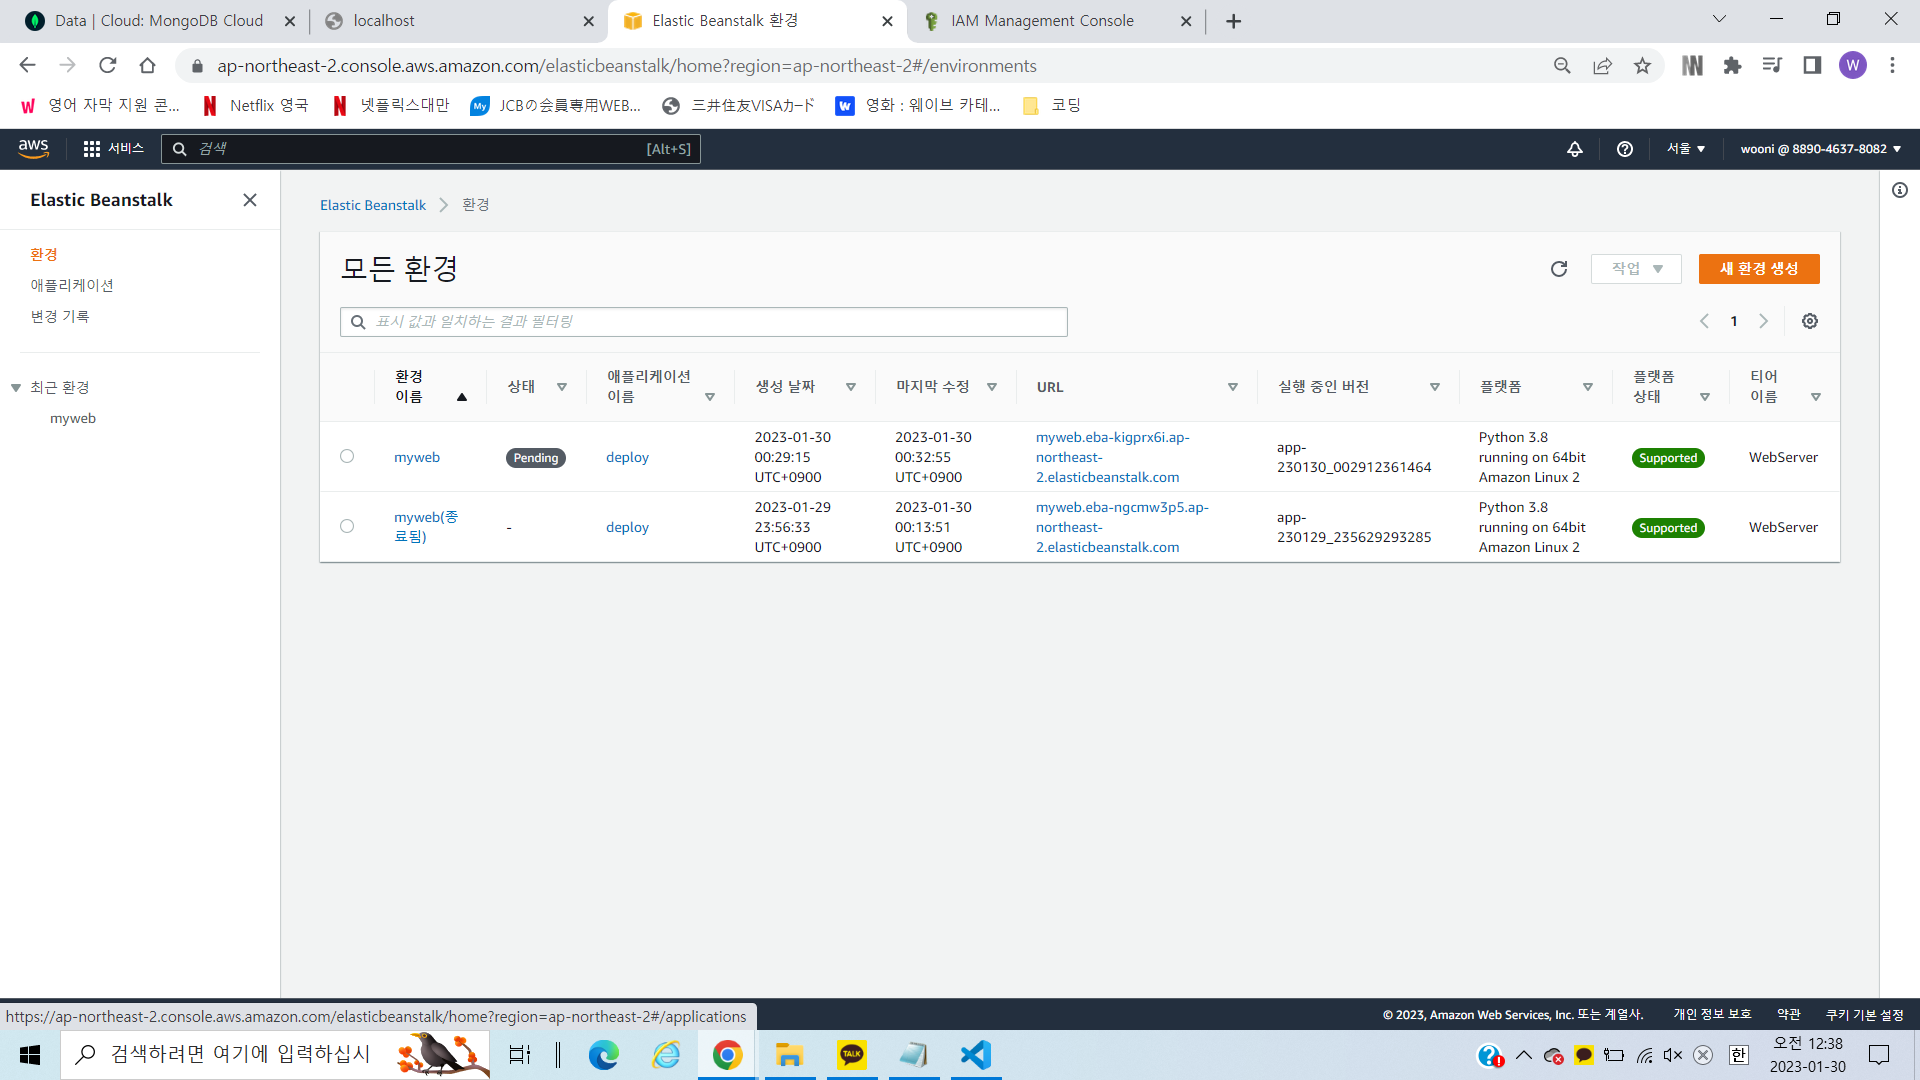Sort by 생성 날짜 column arrow
The height and width of the screenshot is (1080, 1920).
[851, 387]
